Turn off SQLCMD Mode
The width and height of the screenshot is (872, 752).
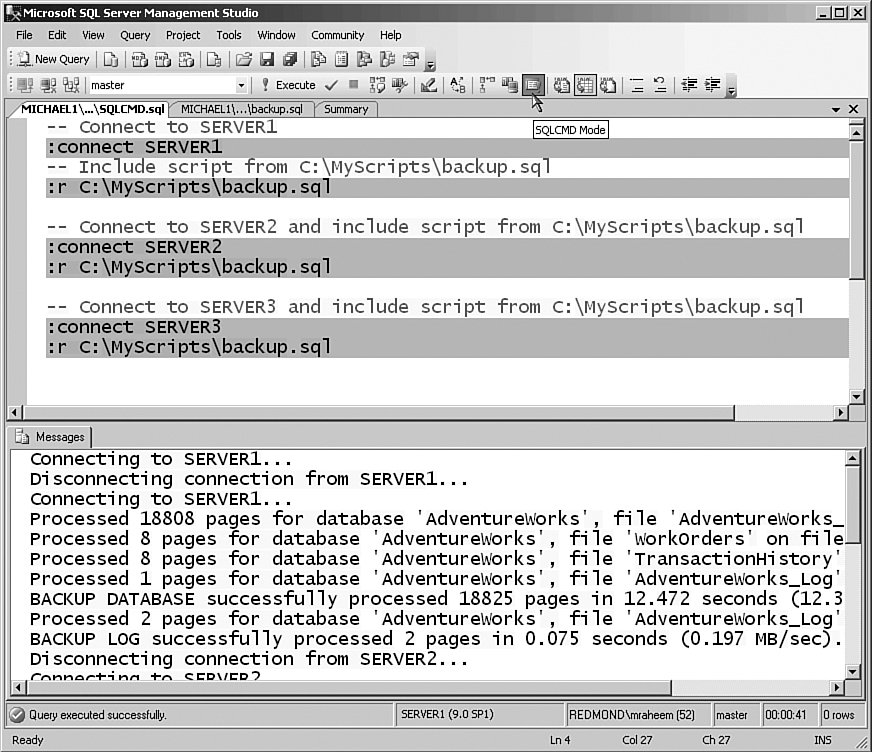[x=533, y=85]
